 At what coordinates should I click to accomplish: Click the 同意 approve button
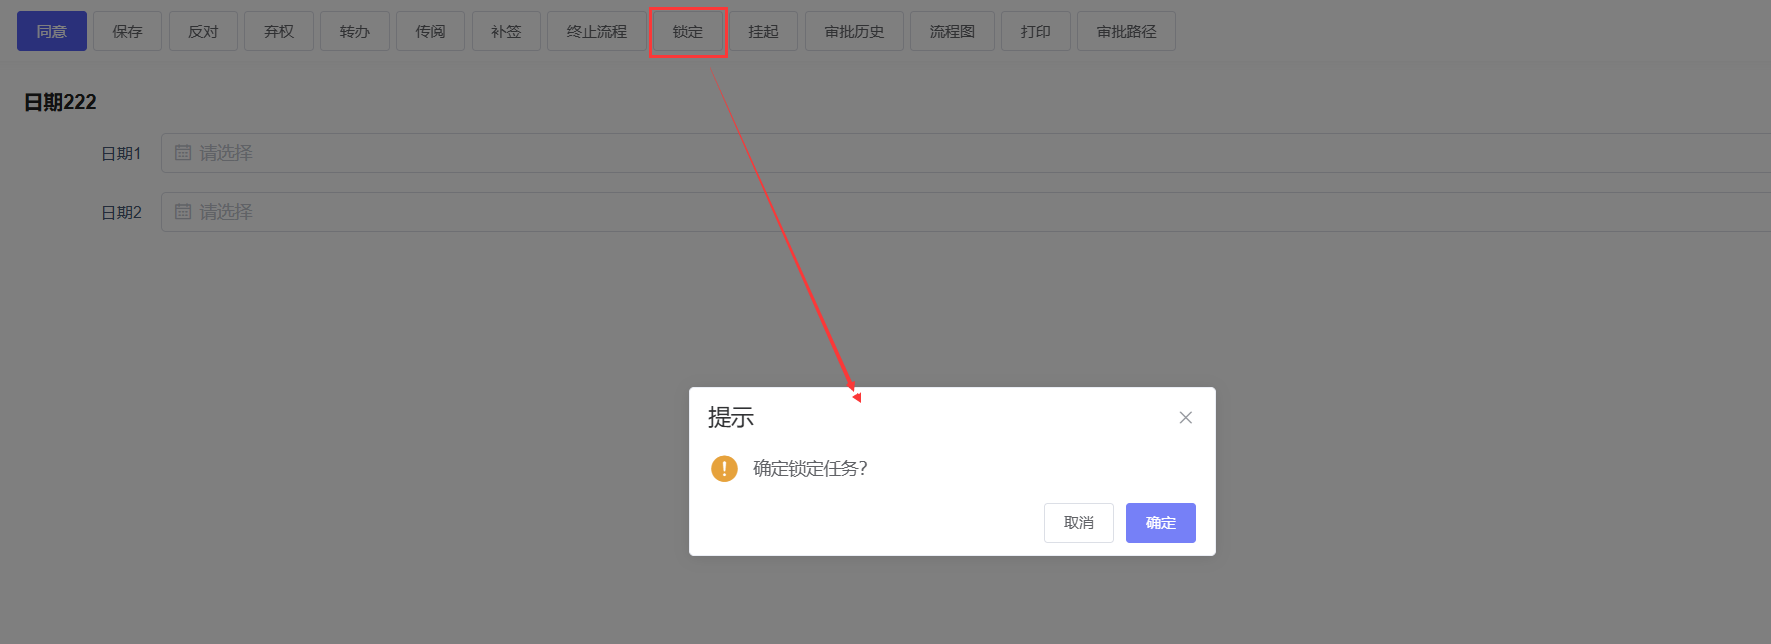tap(52, 31)
